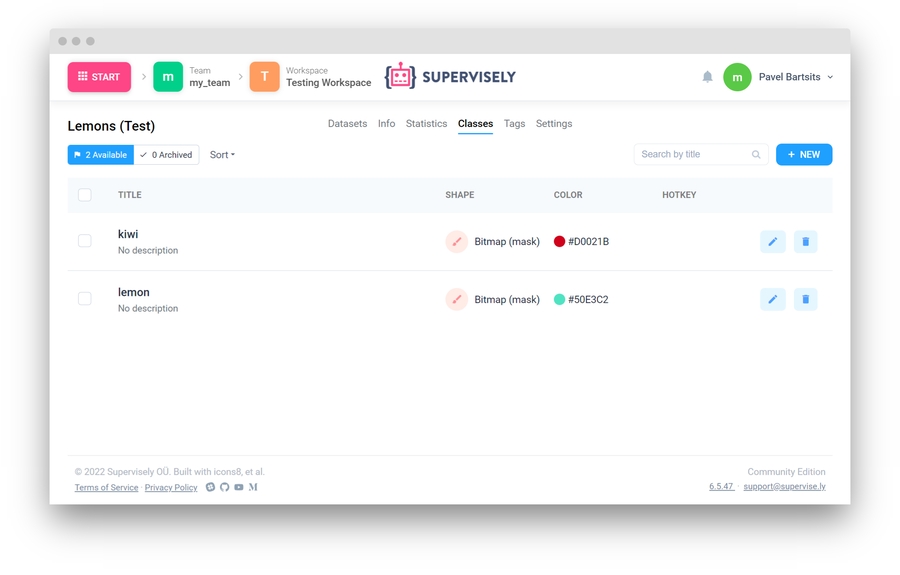Click the notification bell icon
The image size is (900, 575).
[707, 77]
